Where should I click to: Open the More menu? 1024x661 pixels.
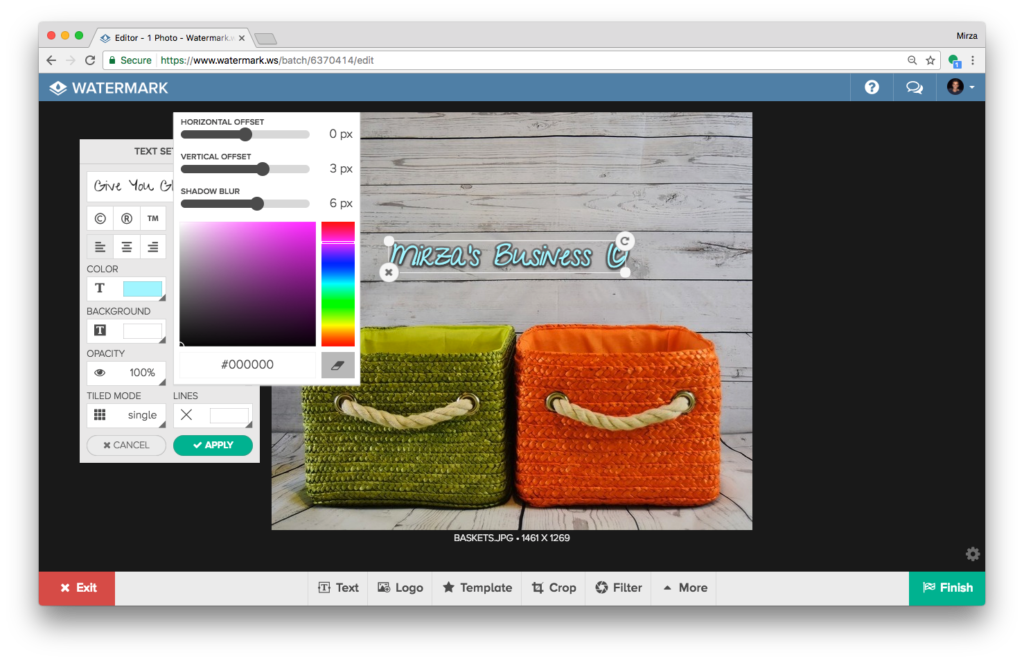[685, 588]
